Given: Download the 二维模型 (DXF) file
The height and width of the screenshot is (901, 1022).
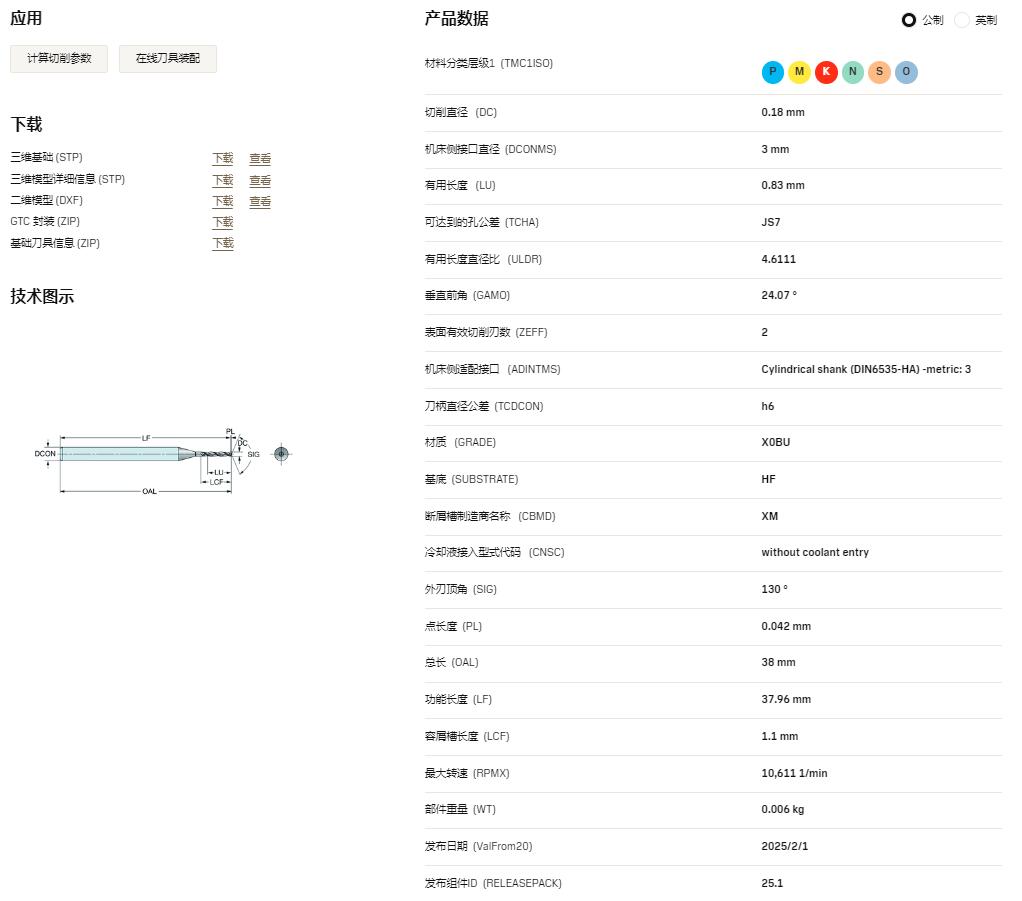Looking at the screenshot, I should pyautogui.click(x=222, y=201).
